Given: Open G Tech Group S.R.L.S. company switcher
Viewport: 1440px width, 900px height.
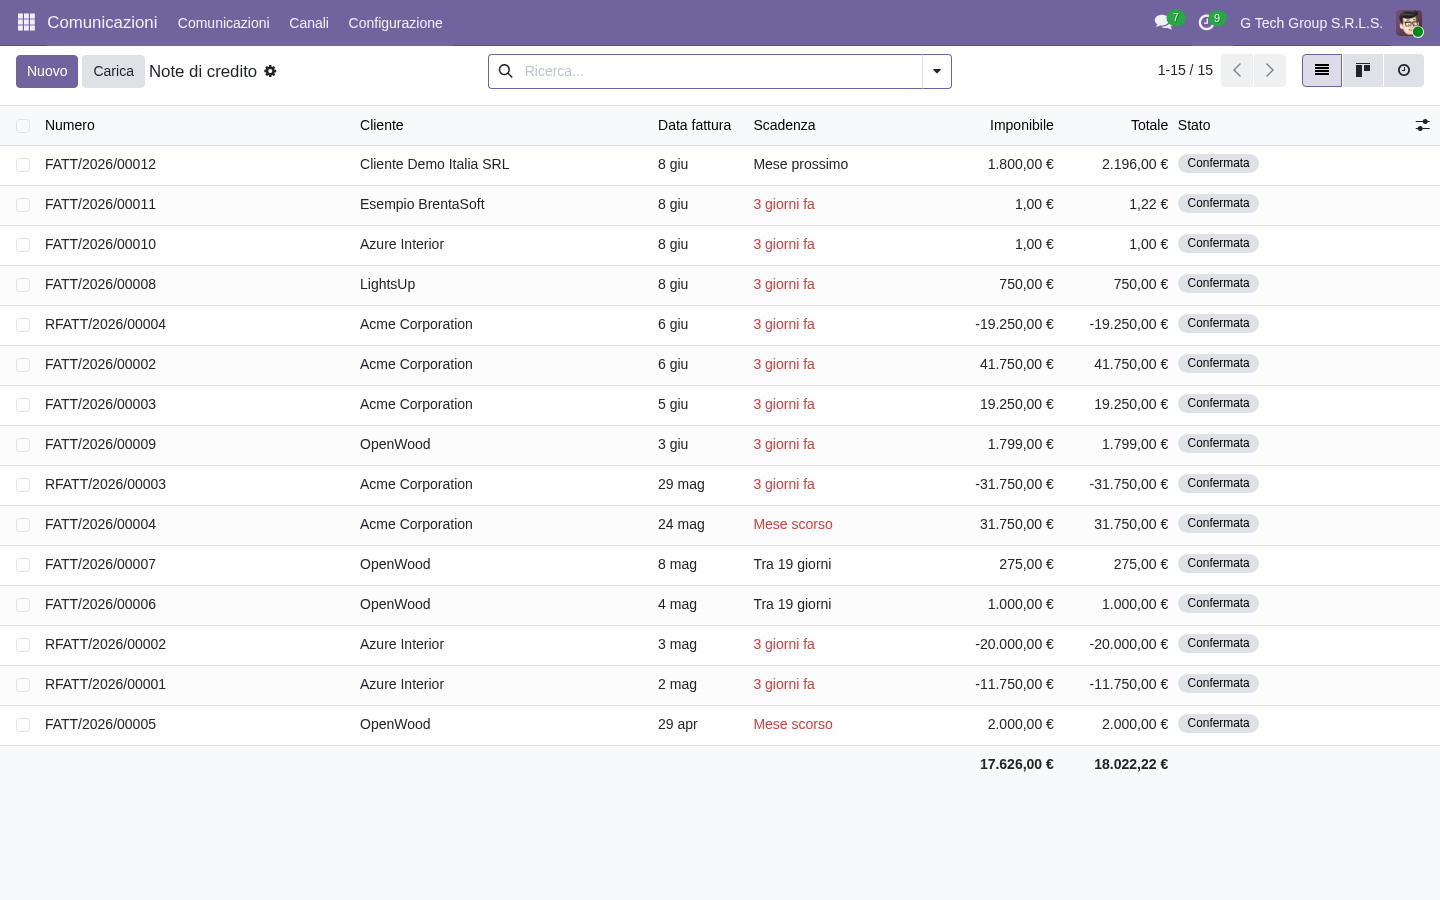Looking at the screenshot, I should [1311, 23].
